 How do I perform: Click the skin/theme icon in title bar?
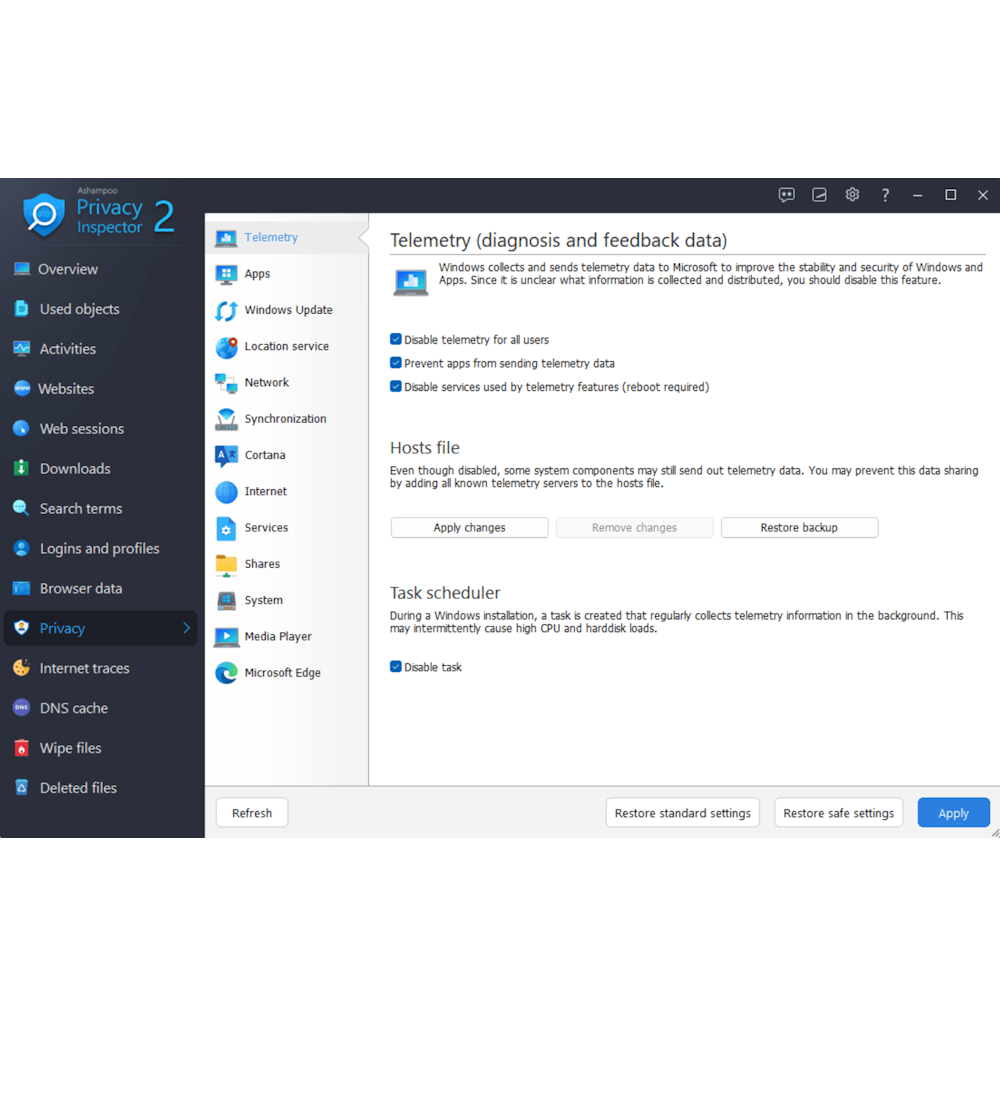tap(819, 195)
